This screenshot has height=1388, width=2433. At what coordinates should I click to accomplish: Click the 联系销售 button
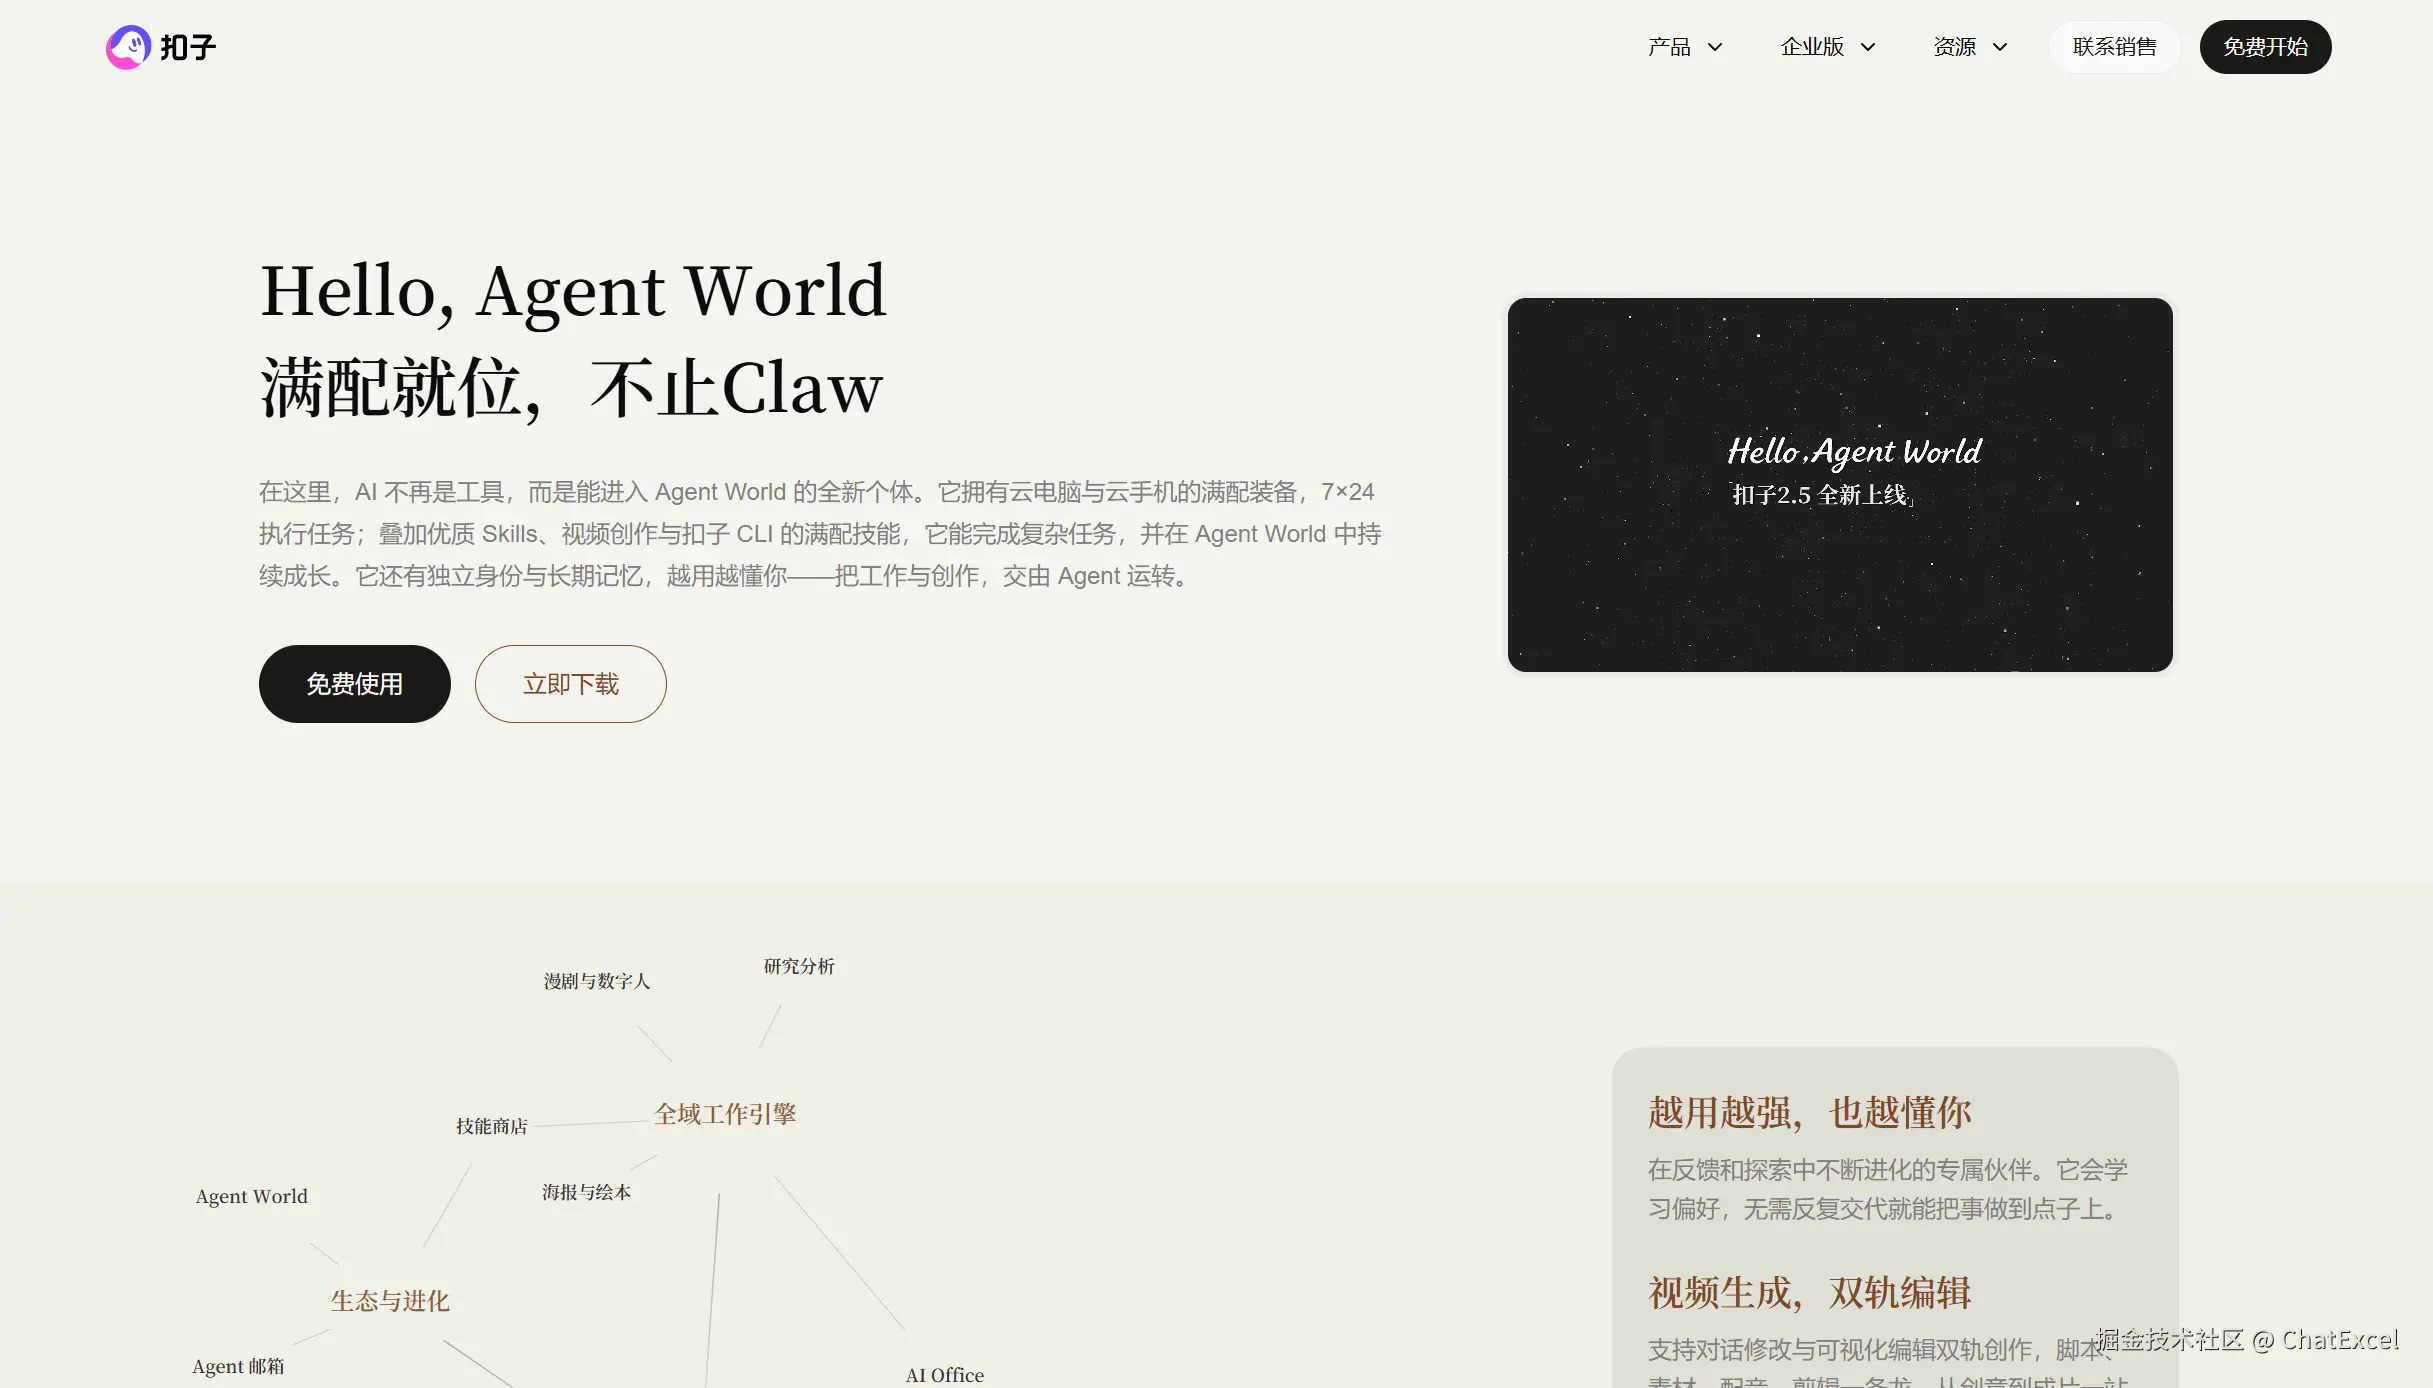pos(2114,47)
